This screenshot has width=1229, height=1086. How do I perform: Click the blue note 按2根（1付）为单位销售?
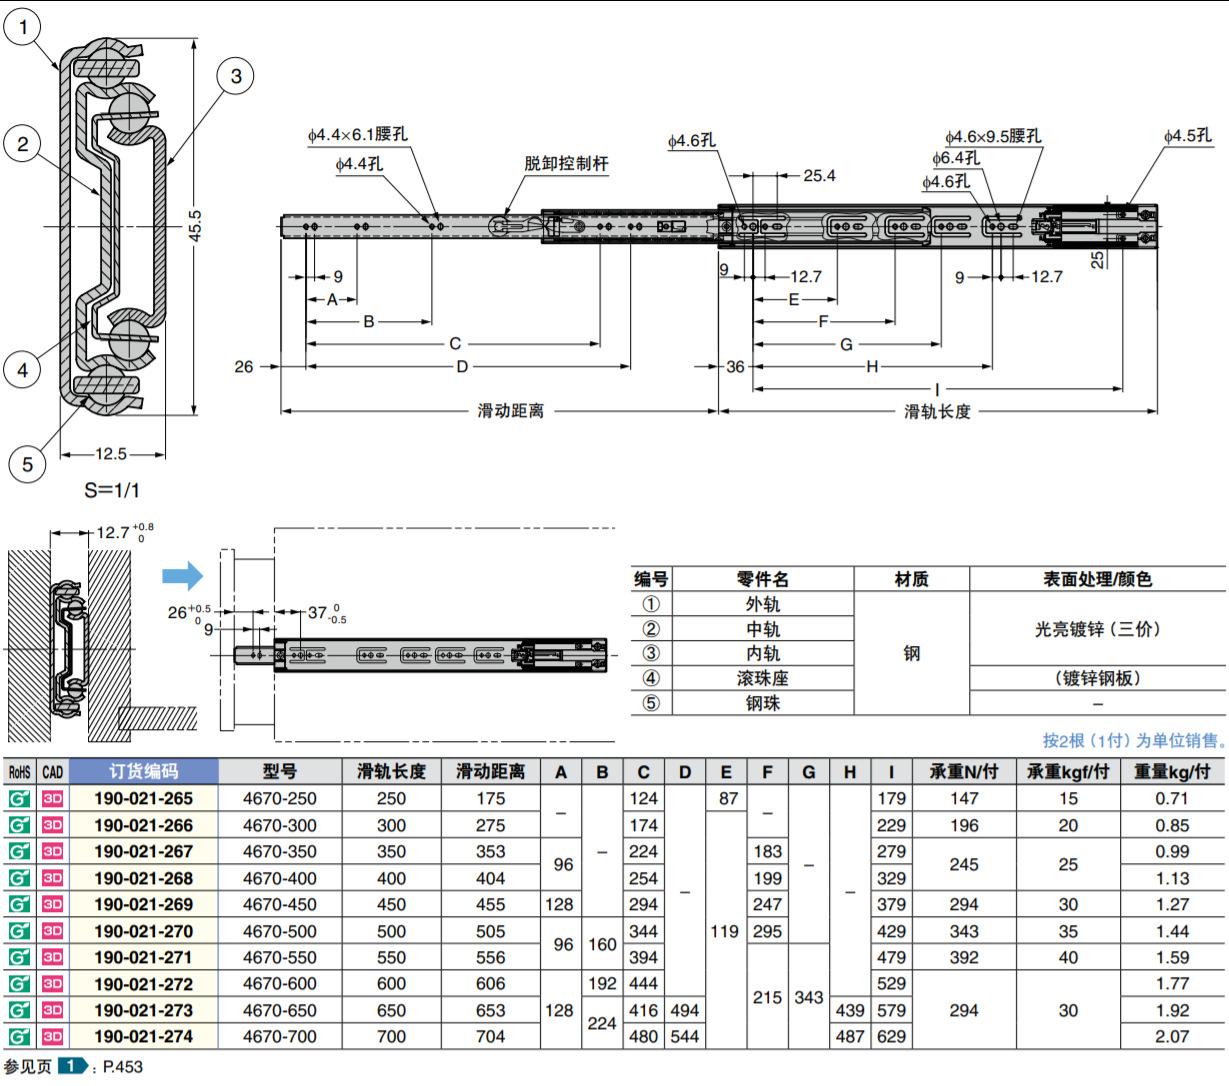(1135, 740)
